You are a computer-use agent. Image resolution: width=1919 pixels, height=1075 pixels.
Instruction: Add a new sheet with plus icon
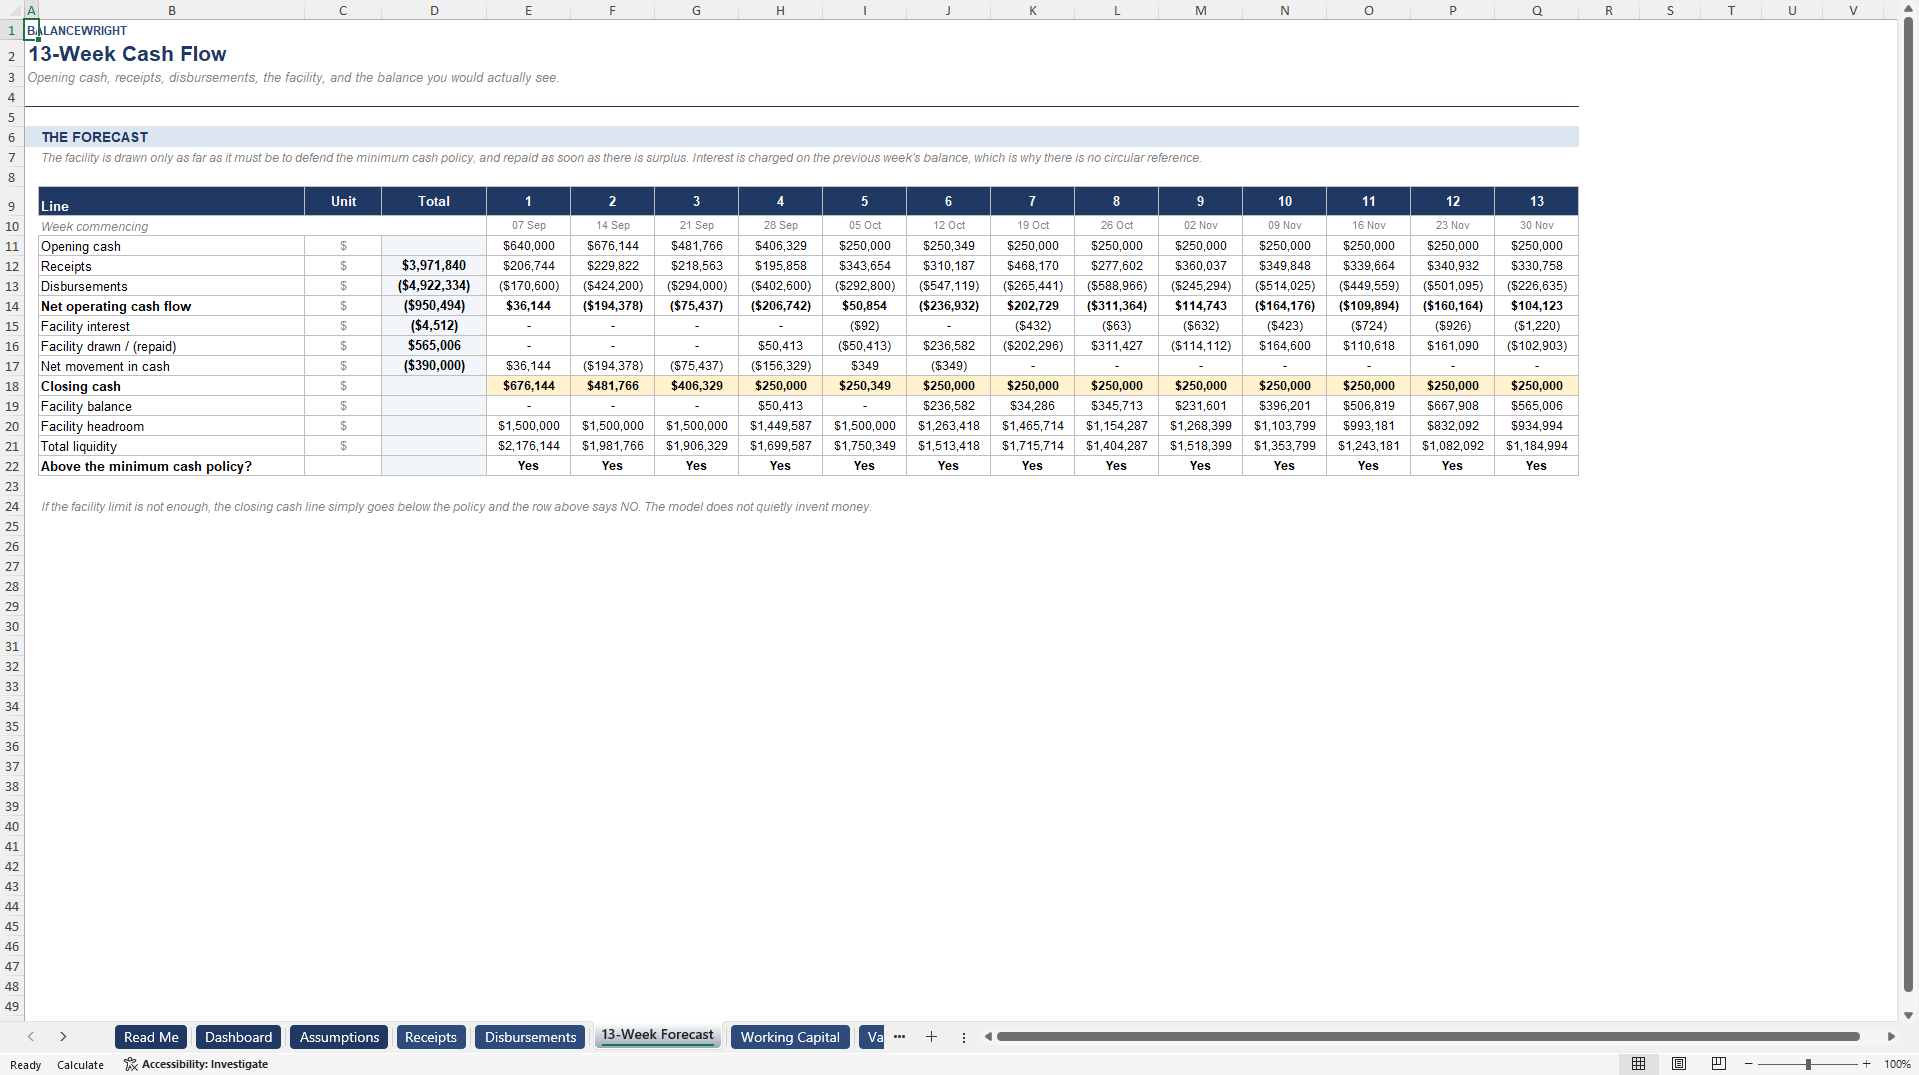point(931,1037)
